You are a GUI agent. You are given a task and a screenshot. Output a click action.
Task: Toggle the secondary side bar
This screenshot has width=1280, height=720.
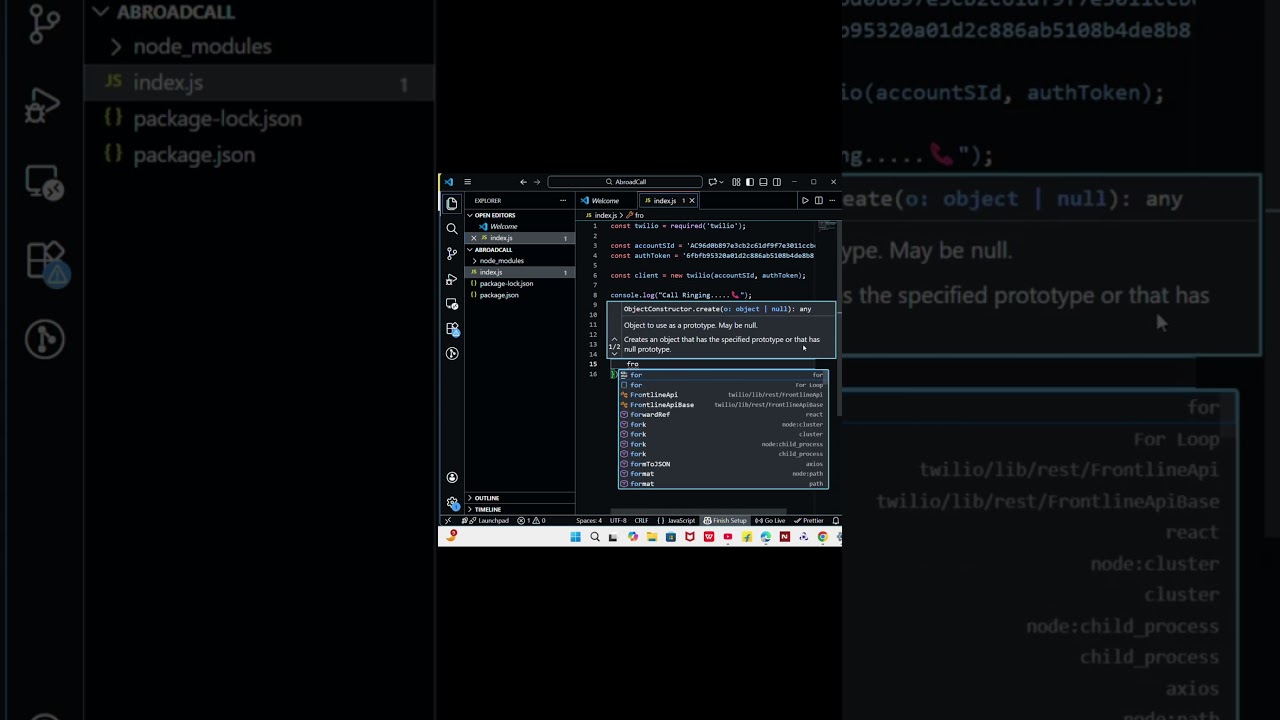777,182
